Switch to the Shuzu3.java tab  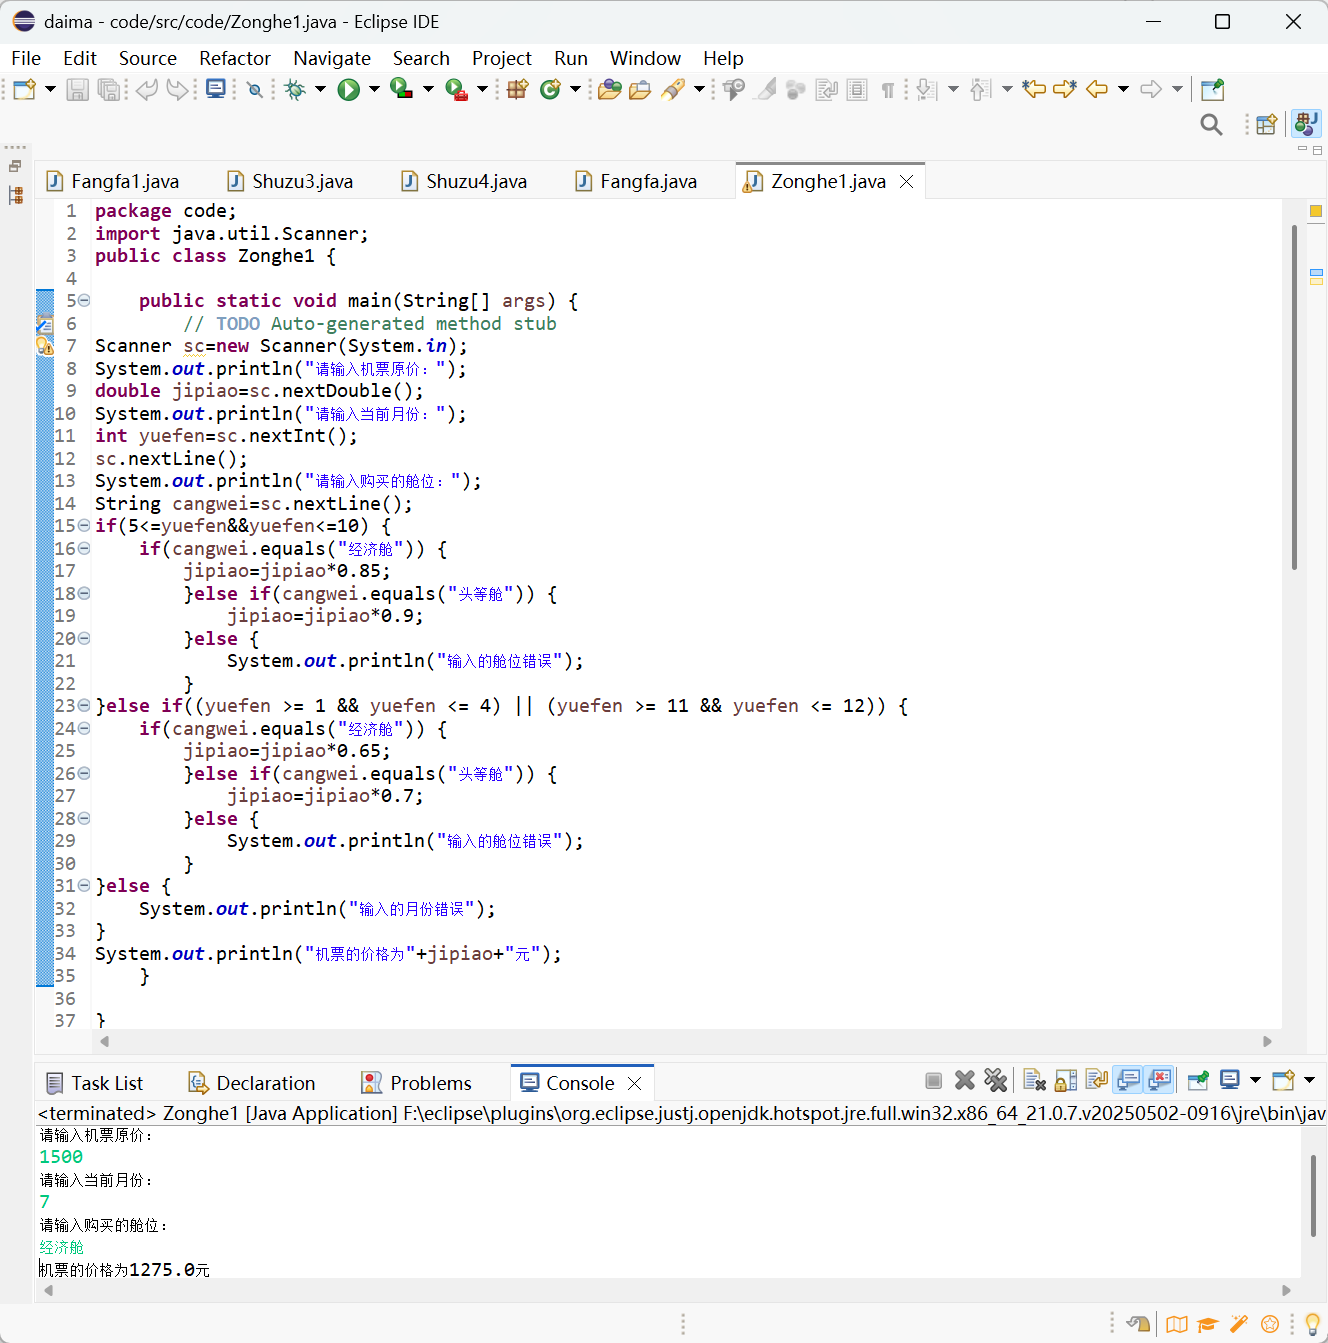[291, 181]
